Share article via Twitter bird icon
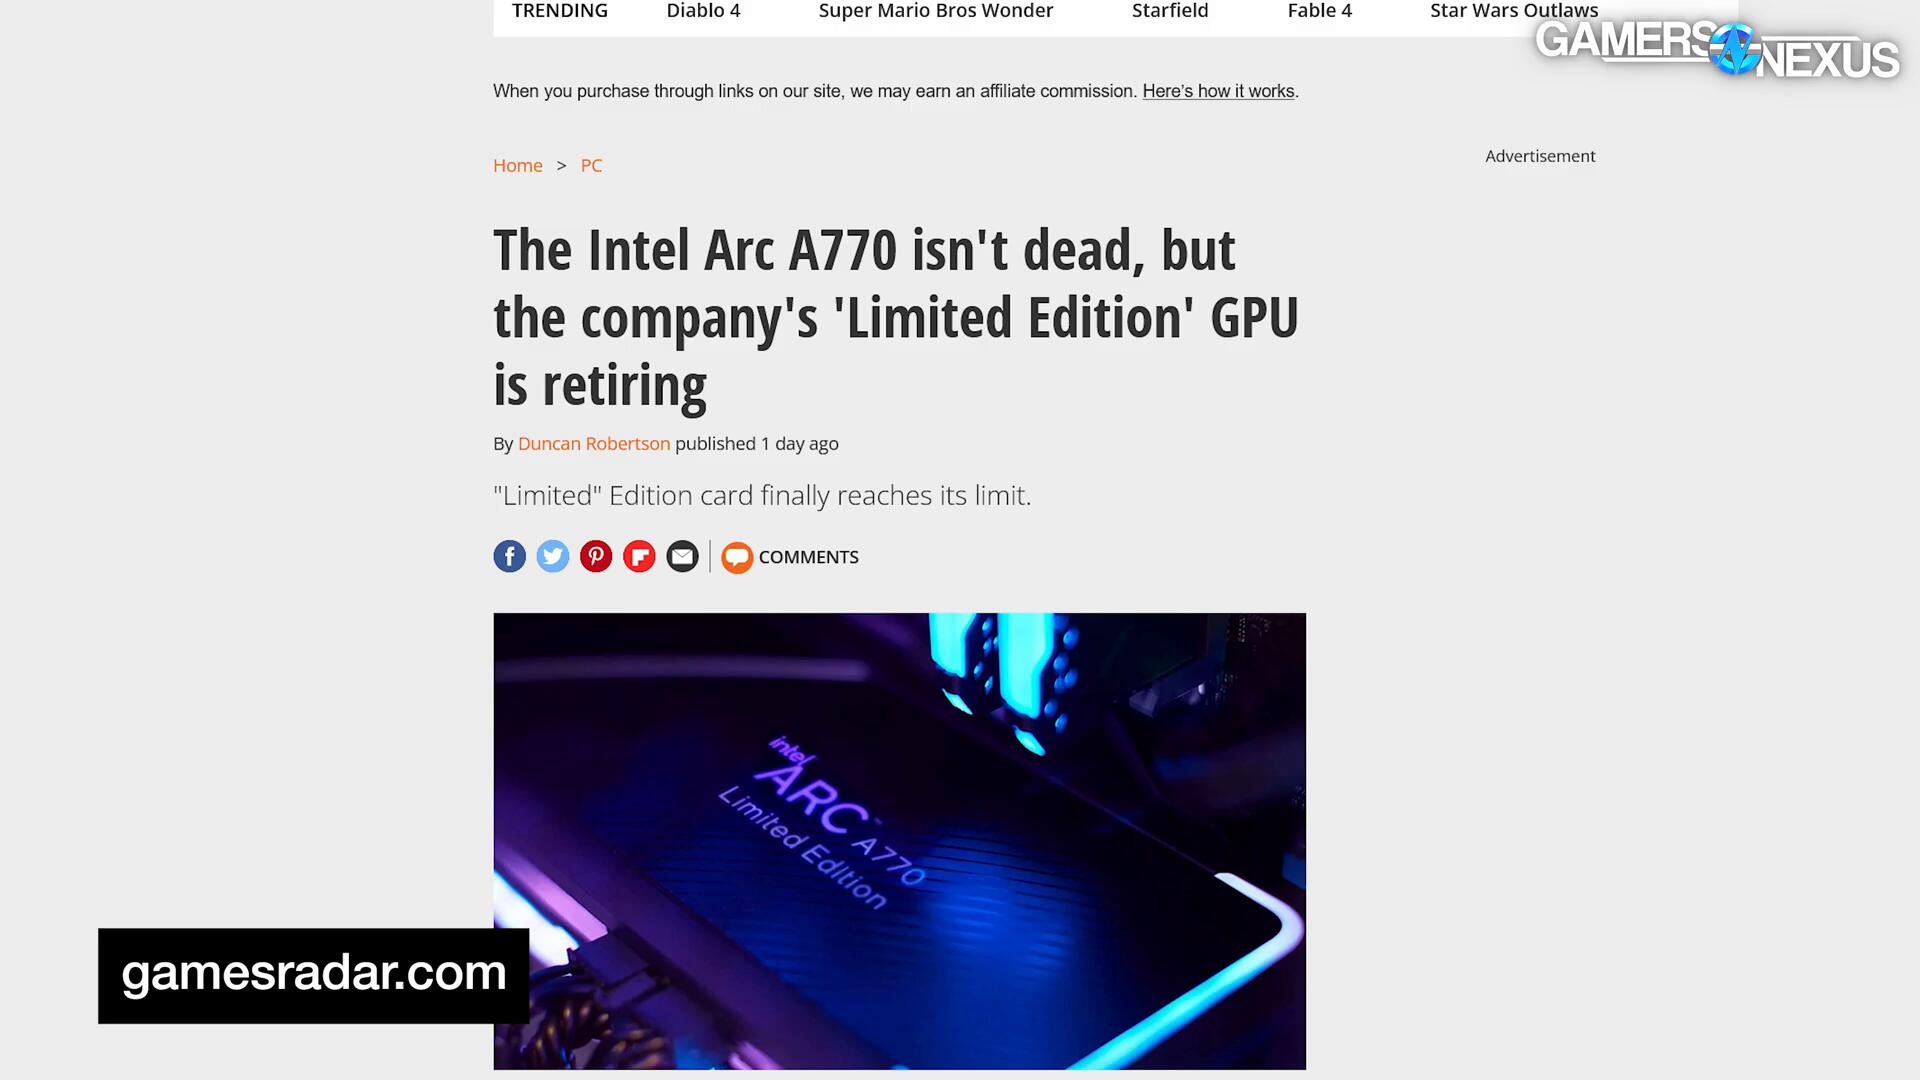 tap(553, 556)
